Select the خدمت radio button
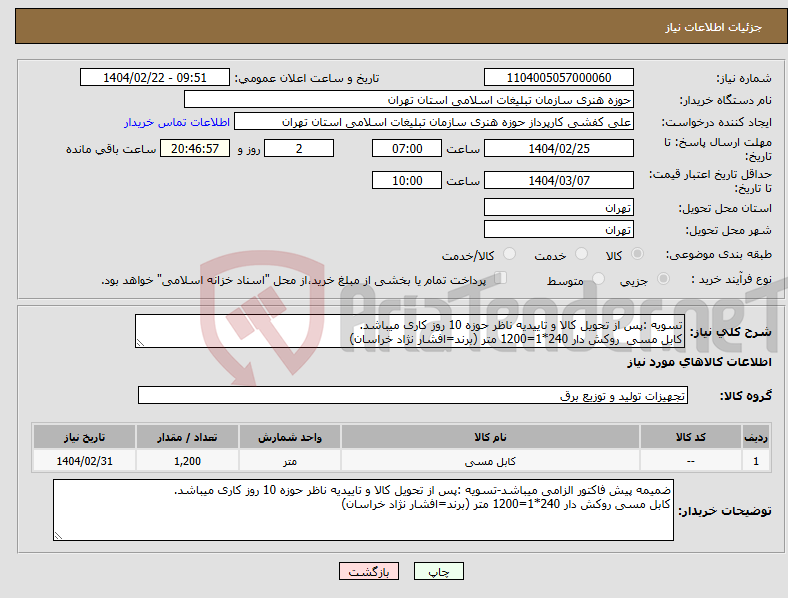Screen dimensions: 788x598 [581, 254]
